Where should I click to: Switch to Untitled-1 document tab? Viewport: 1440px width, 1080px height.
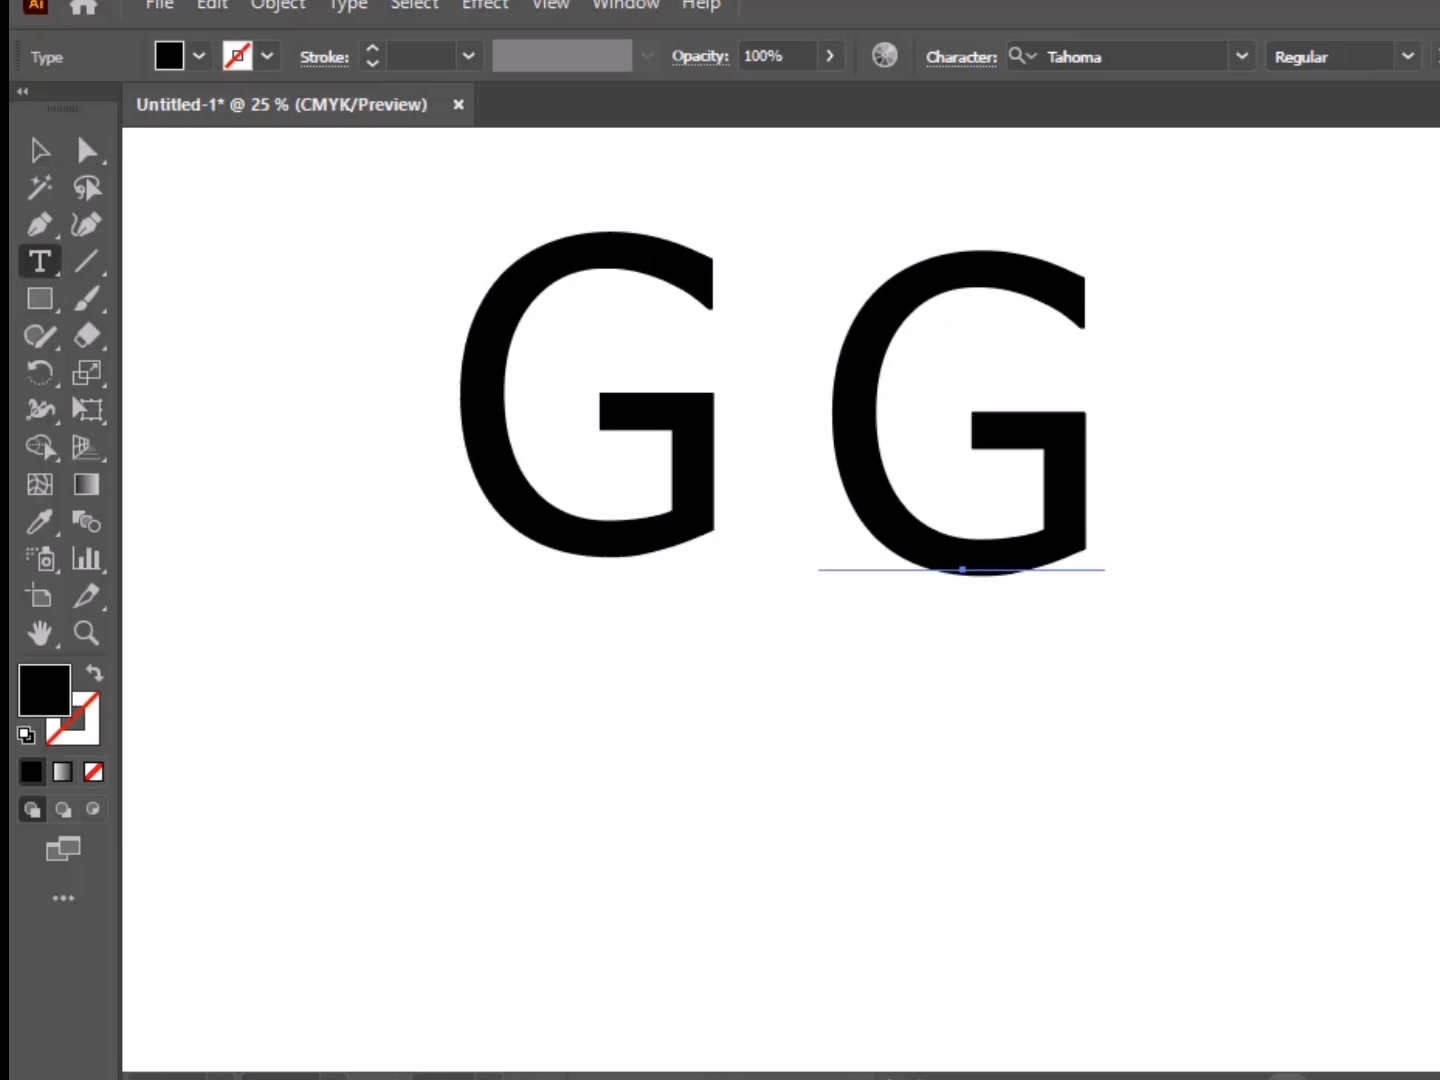tap(282, 104)
